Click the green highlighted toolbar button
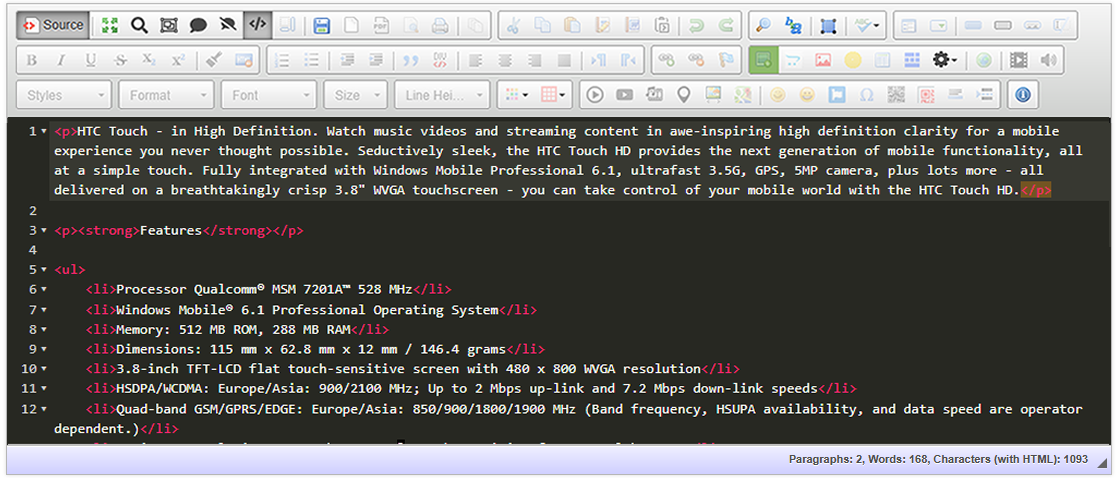The height and width of the screenshot is (478, 1117). point(764,61)
